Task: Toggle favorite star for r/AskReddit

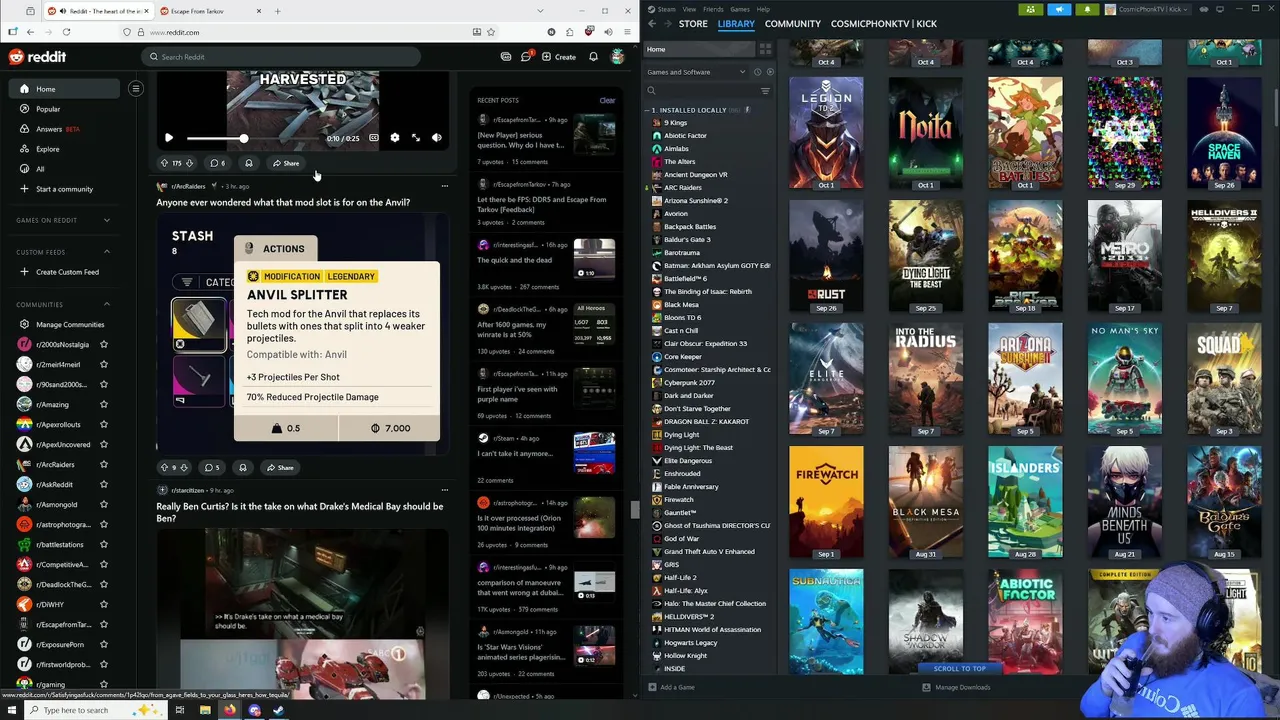Action: tap(103, 484)
